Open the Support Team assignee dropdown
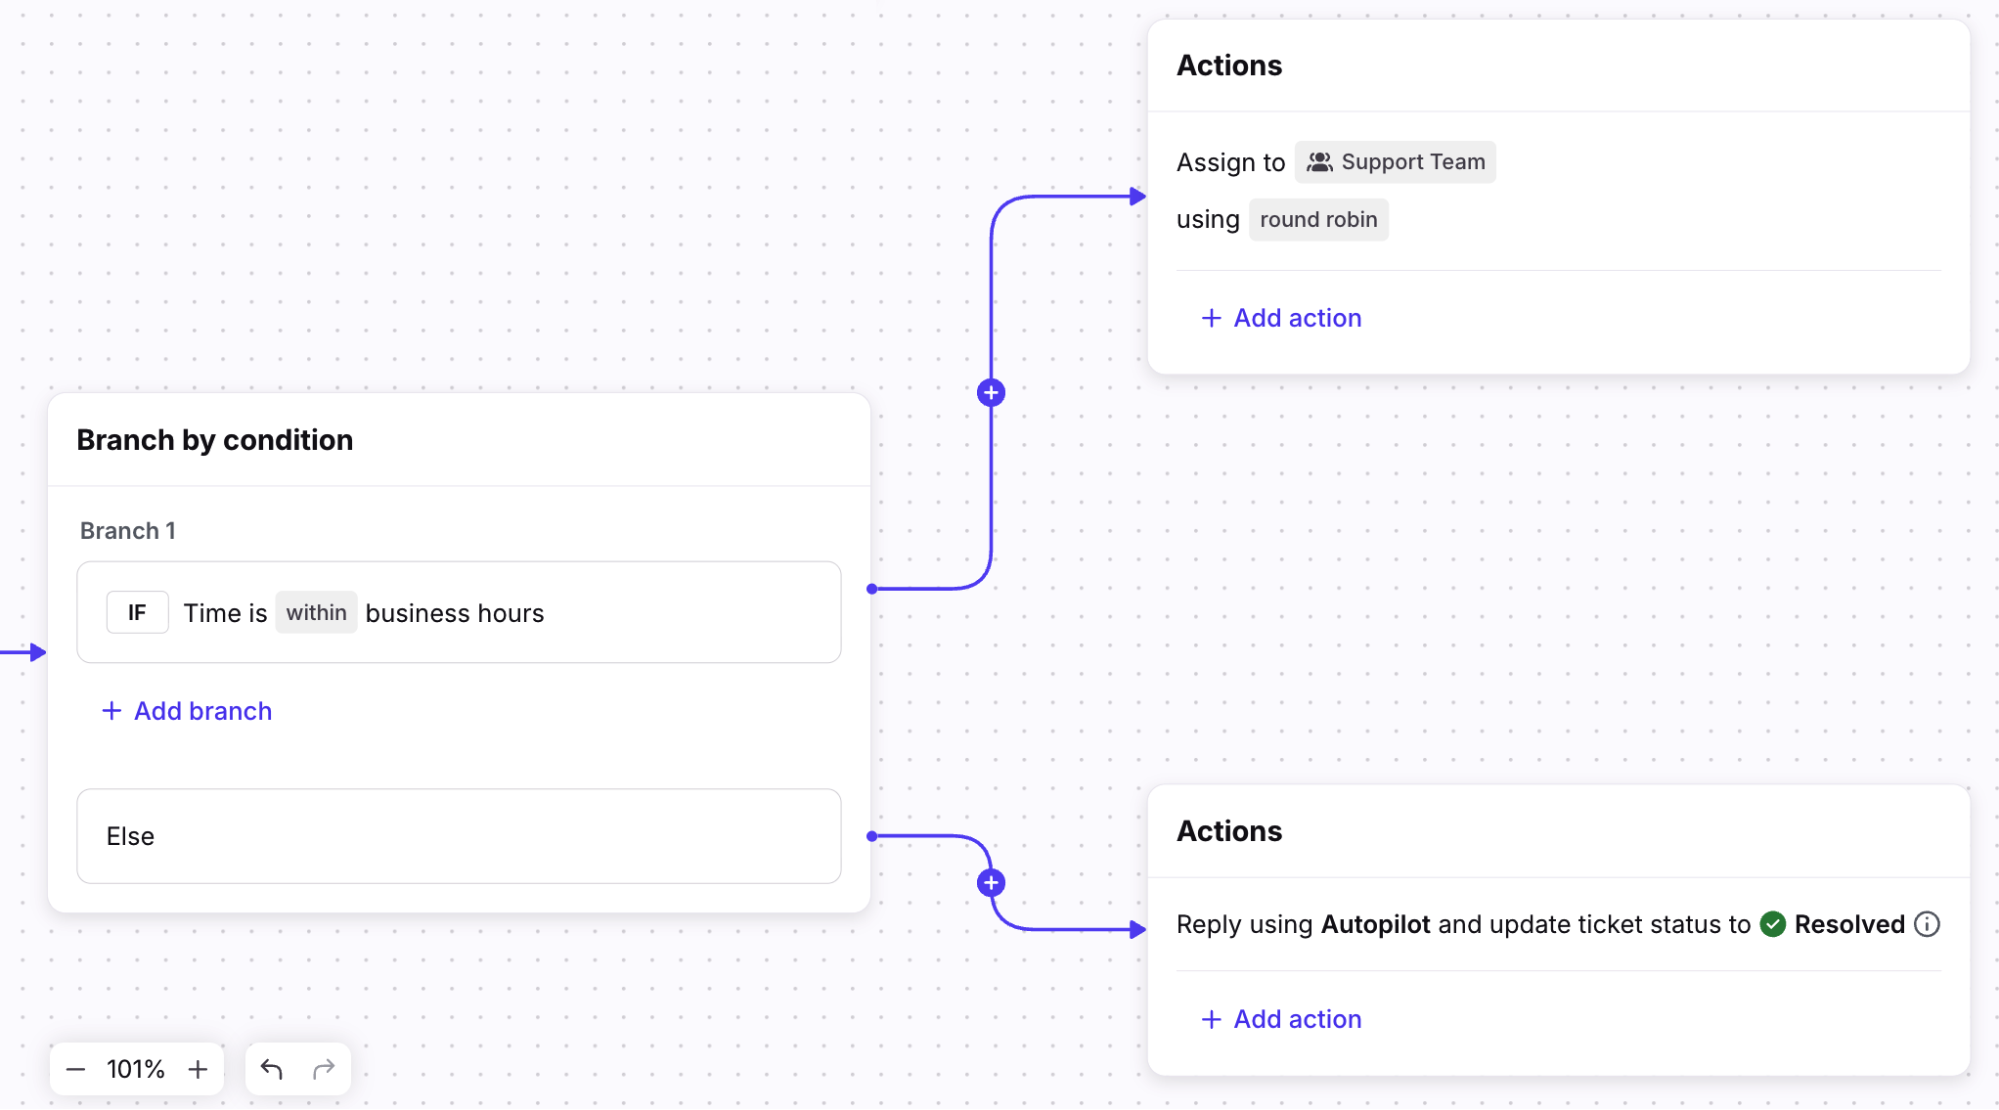 point(1395,162)
